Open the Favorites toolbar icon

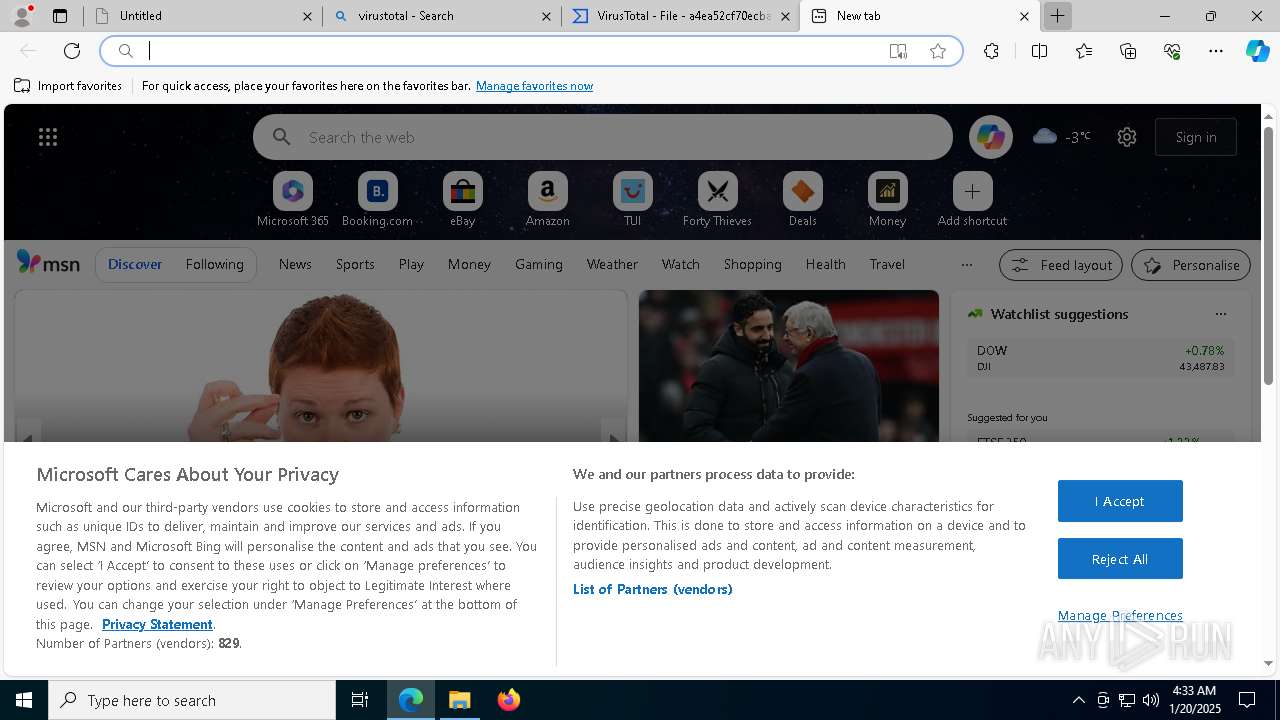[1084, 51]
